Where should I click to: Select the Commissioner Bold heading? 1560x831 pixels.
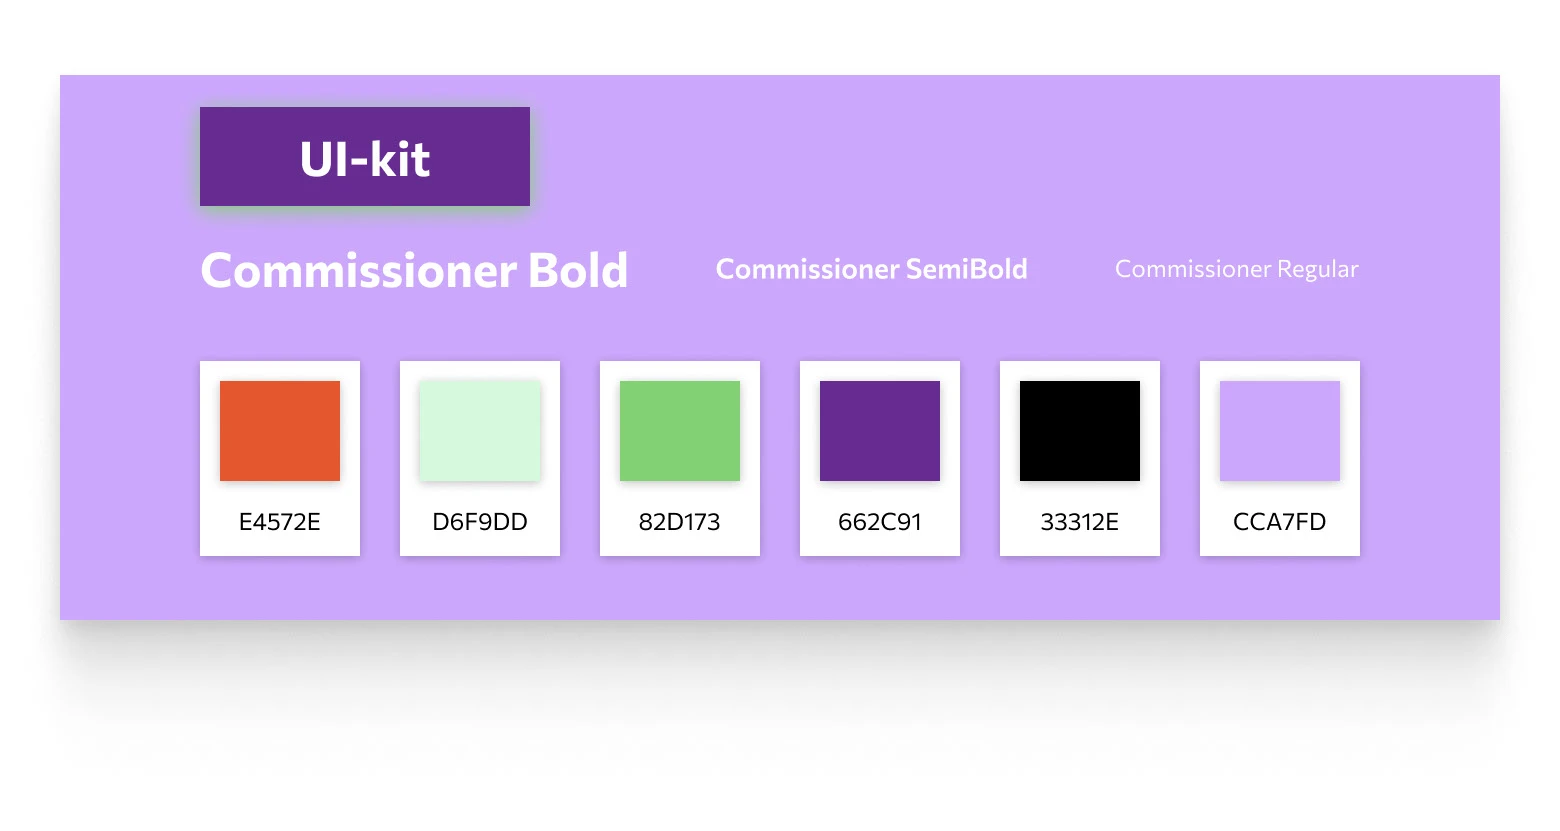point(414,270)
